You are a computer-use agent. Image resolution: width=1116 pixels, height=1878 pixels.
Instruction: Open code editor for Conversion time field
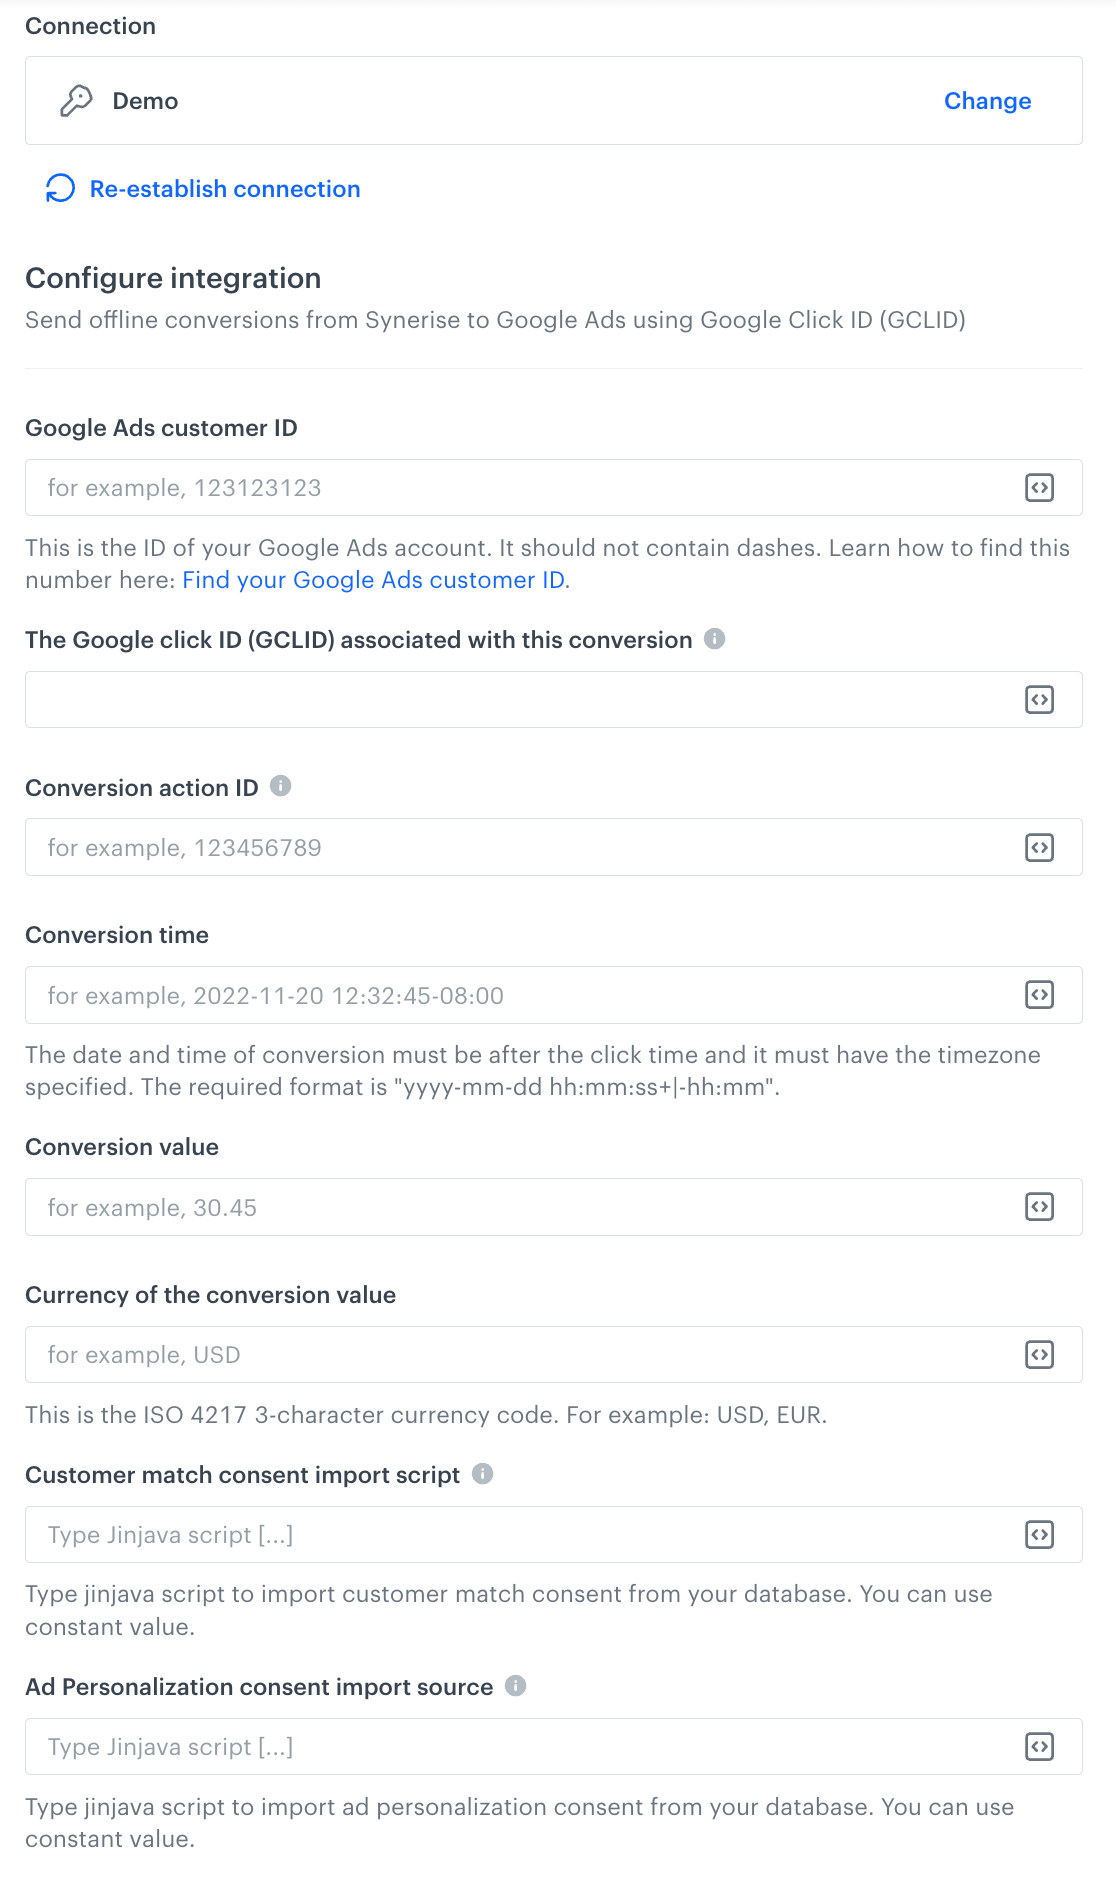[1040, 995]
